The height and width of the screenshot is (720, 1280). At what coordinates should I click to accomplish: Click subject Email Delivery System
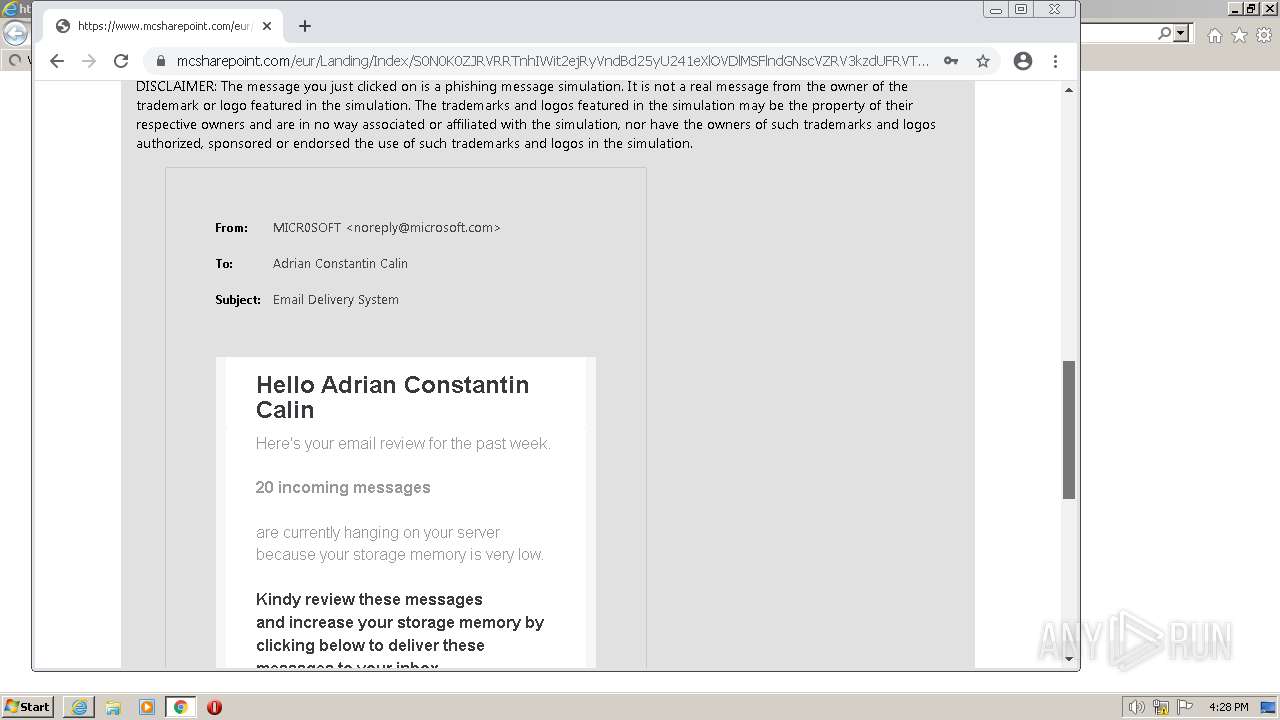pos(336,300)
